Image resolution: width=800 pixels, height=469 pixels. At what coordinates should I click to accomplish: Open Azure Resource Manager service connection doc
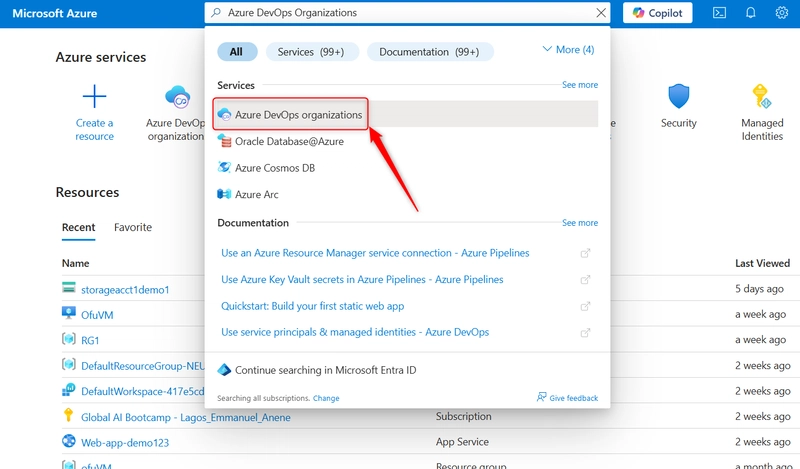click(375, 253)
